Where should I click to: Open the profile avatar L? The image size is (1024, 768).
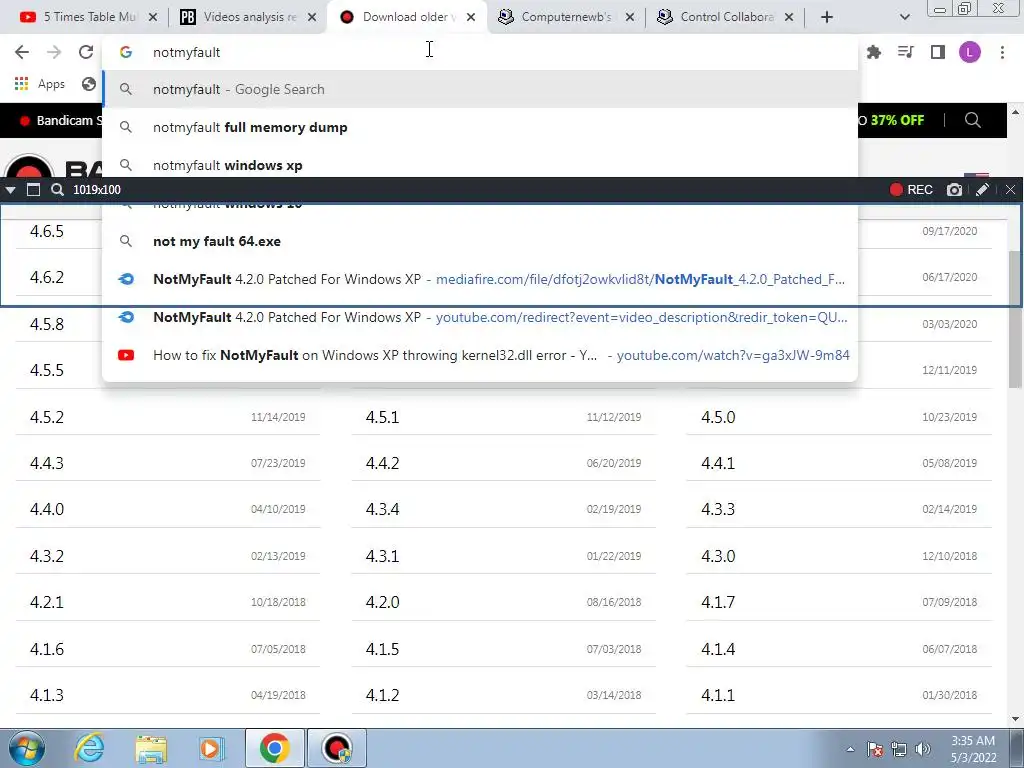[970, 52]
